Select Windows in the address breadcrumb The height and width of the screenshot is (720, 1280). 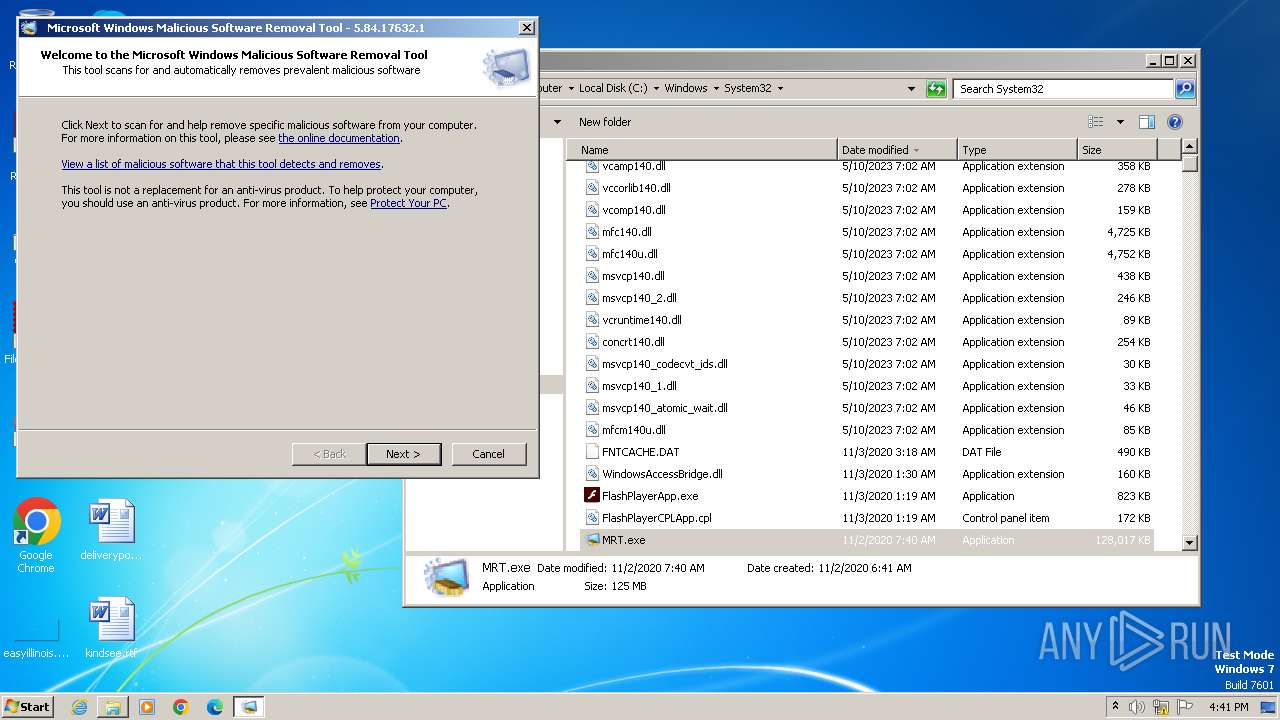(686, 88)
